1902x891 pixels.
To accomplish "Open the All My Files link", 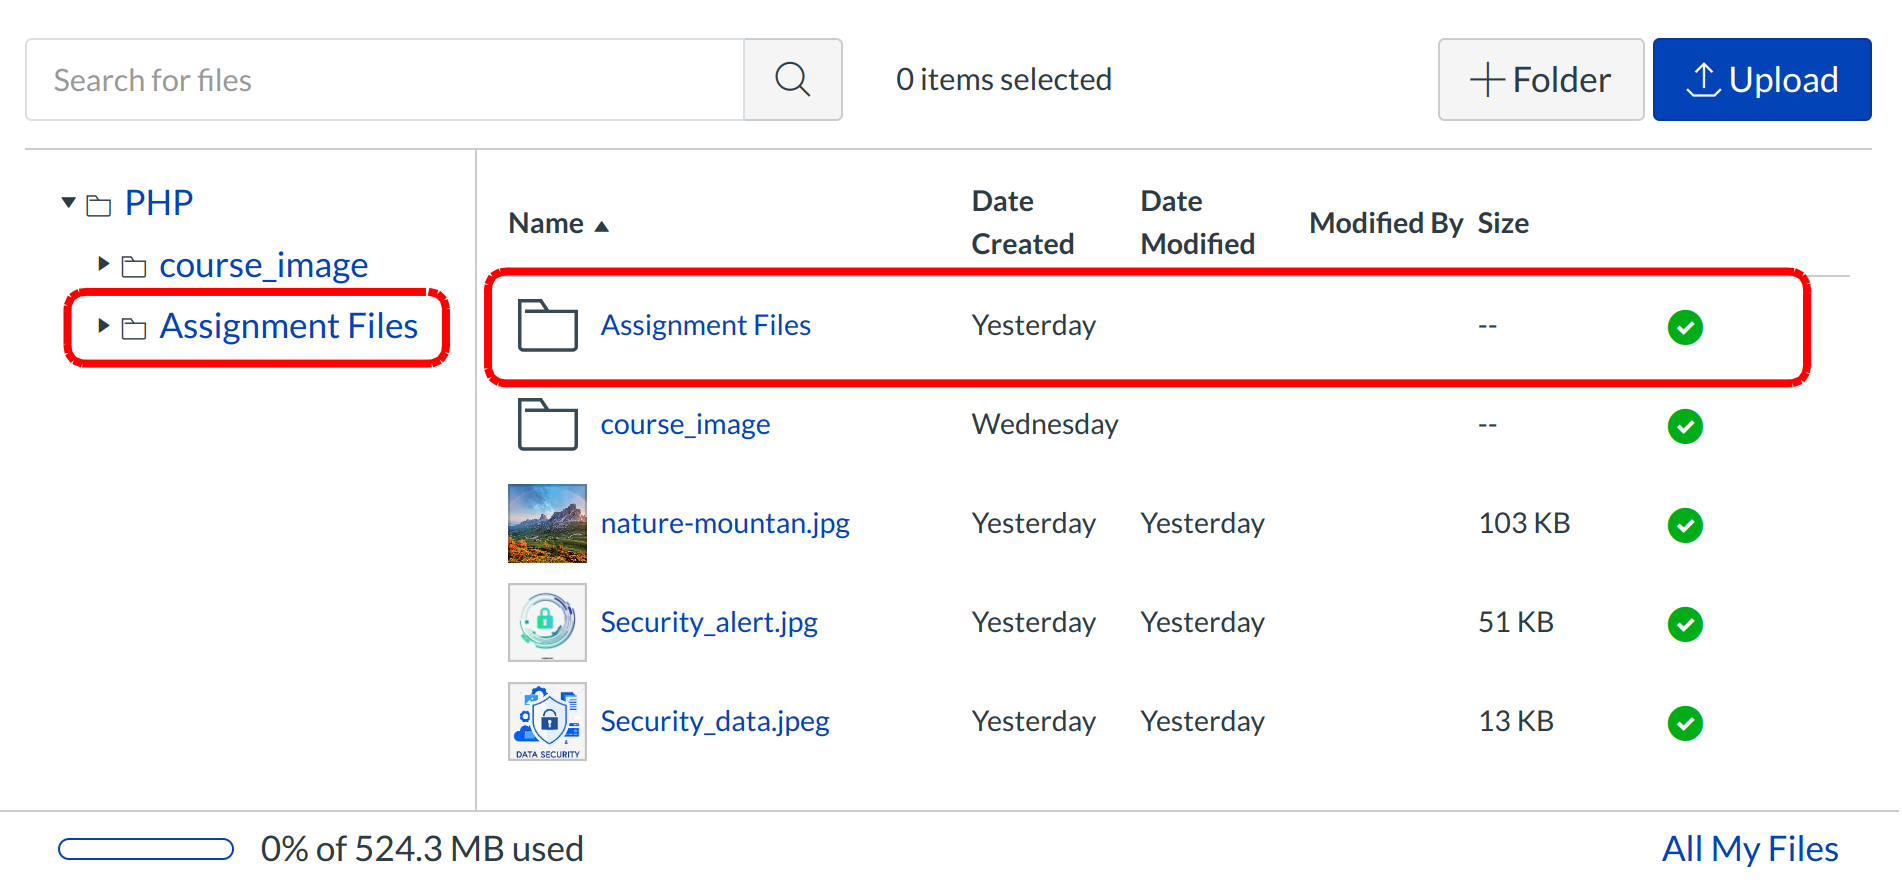I will (1749, 849).
